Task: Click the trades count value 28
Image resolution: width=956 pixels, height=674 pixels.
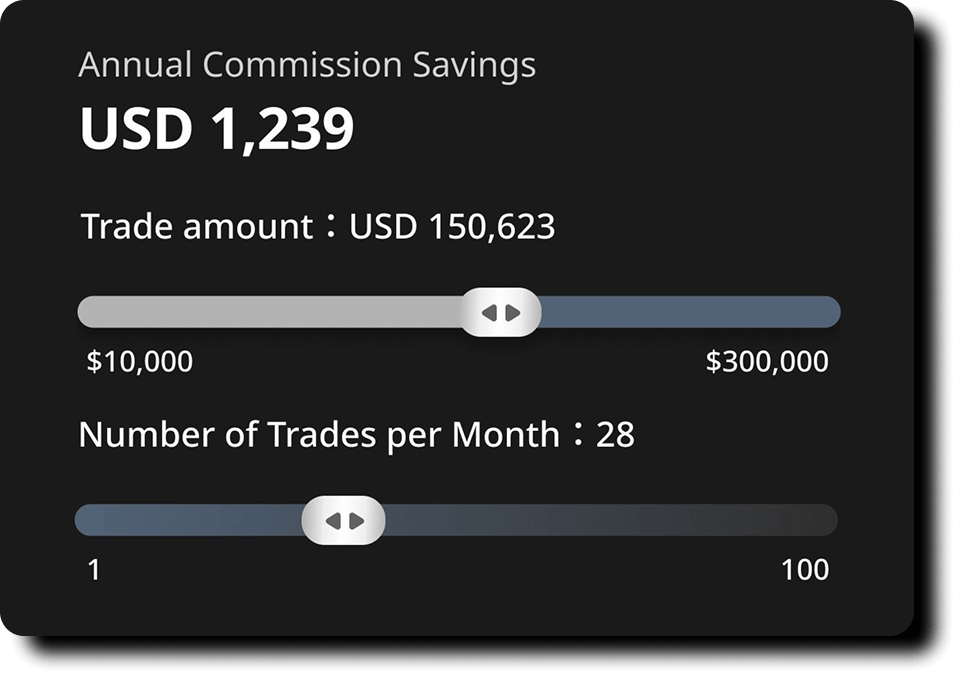Action: pos(615,435)
